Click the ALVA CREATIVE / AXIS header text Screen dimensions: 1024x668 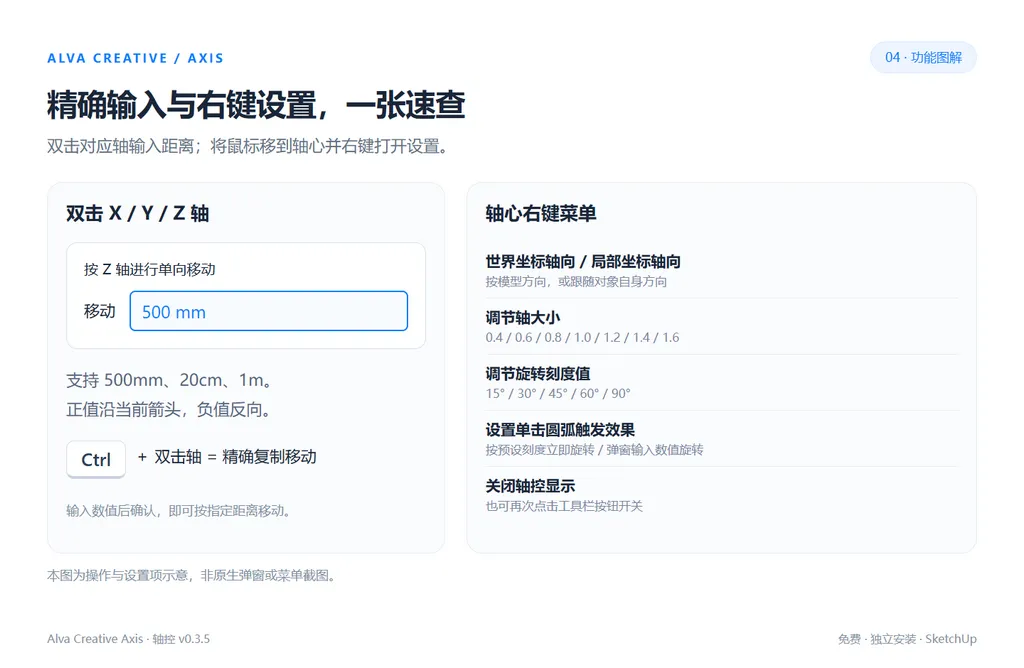[x=135, y=58]
